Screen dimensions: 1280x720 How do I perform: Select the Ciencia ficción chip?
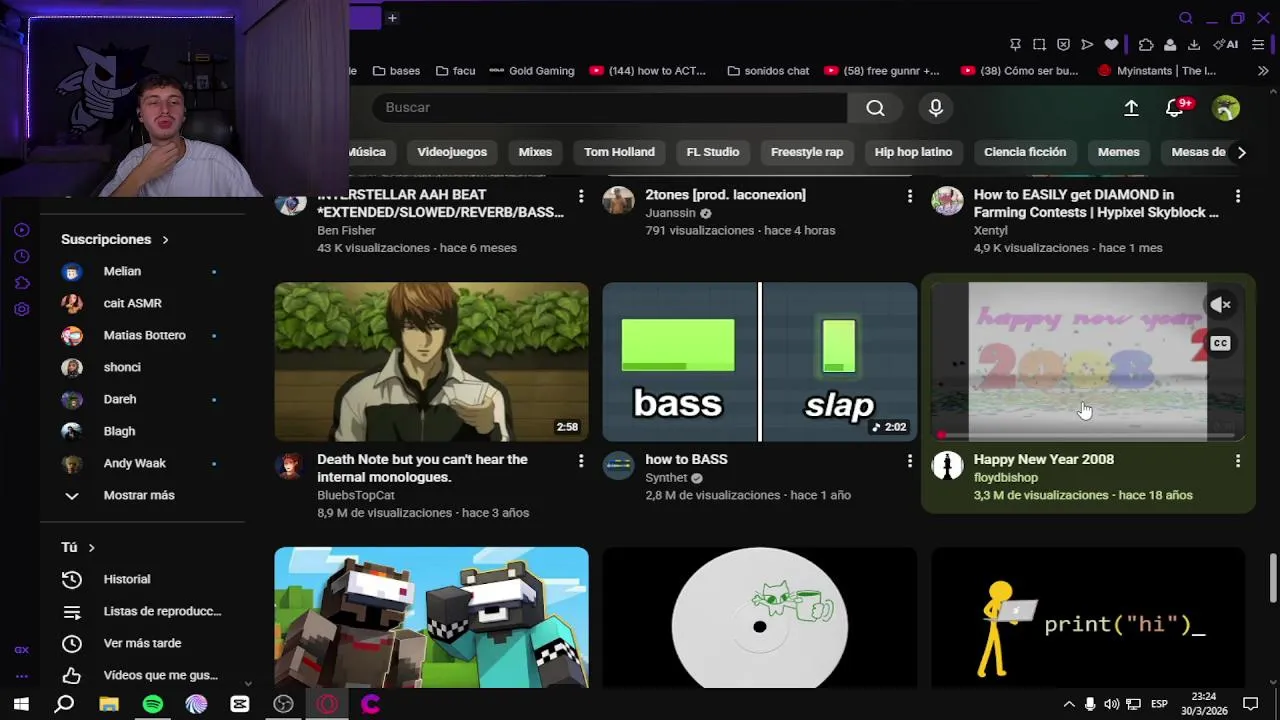1025,152
